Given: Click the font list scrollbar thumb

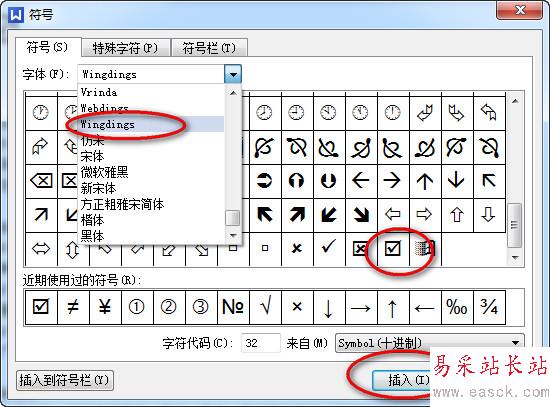Looking at the screenshot, I should click(x=233, y=218).
